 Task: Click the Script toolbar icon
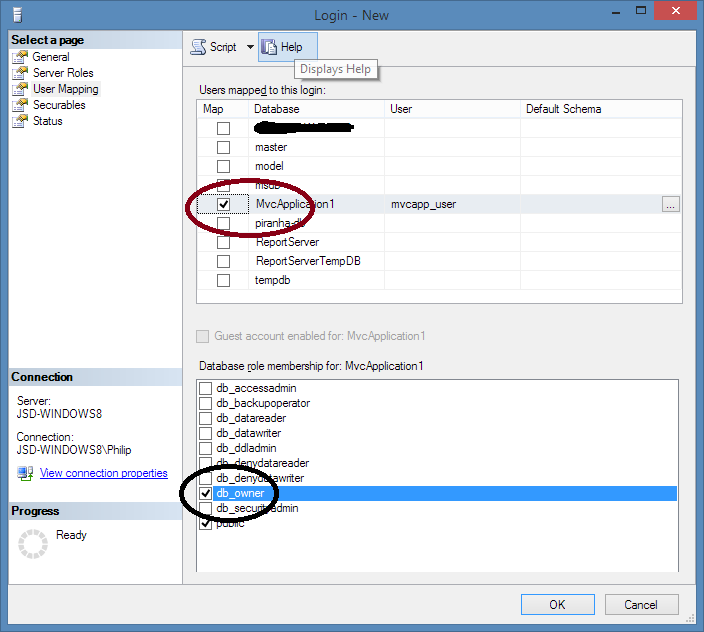(x=199, y=47)
